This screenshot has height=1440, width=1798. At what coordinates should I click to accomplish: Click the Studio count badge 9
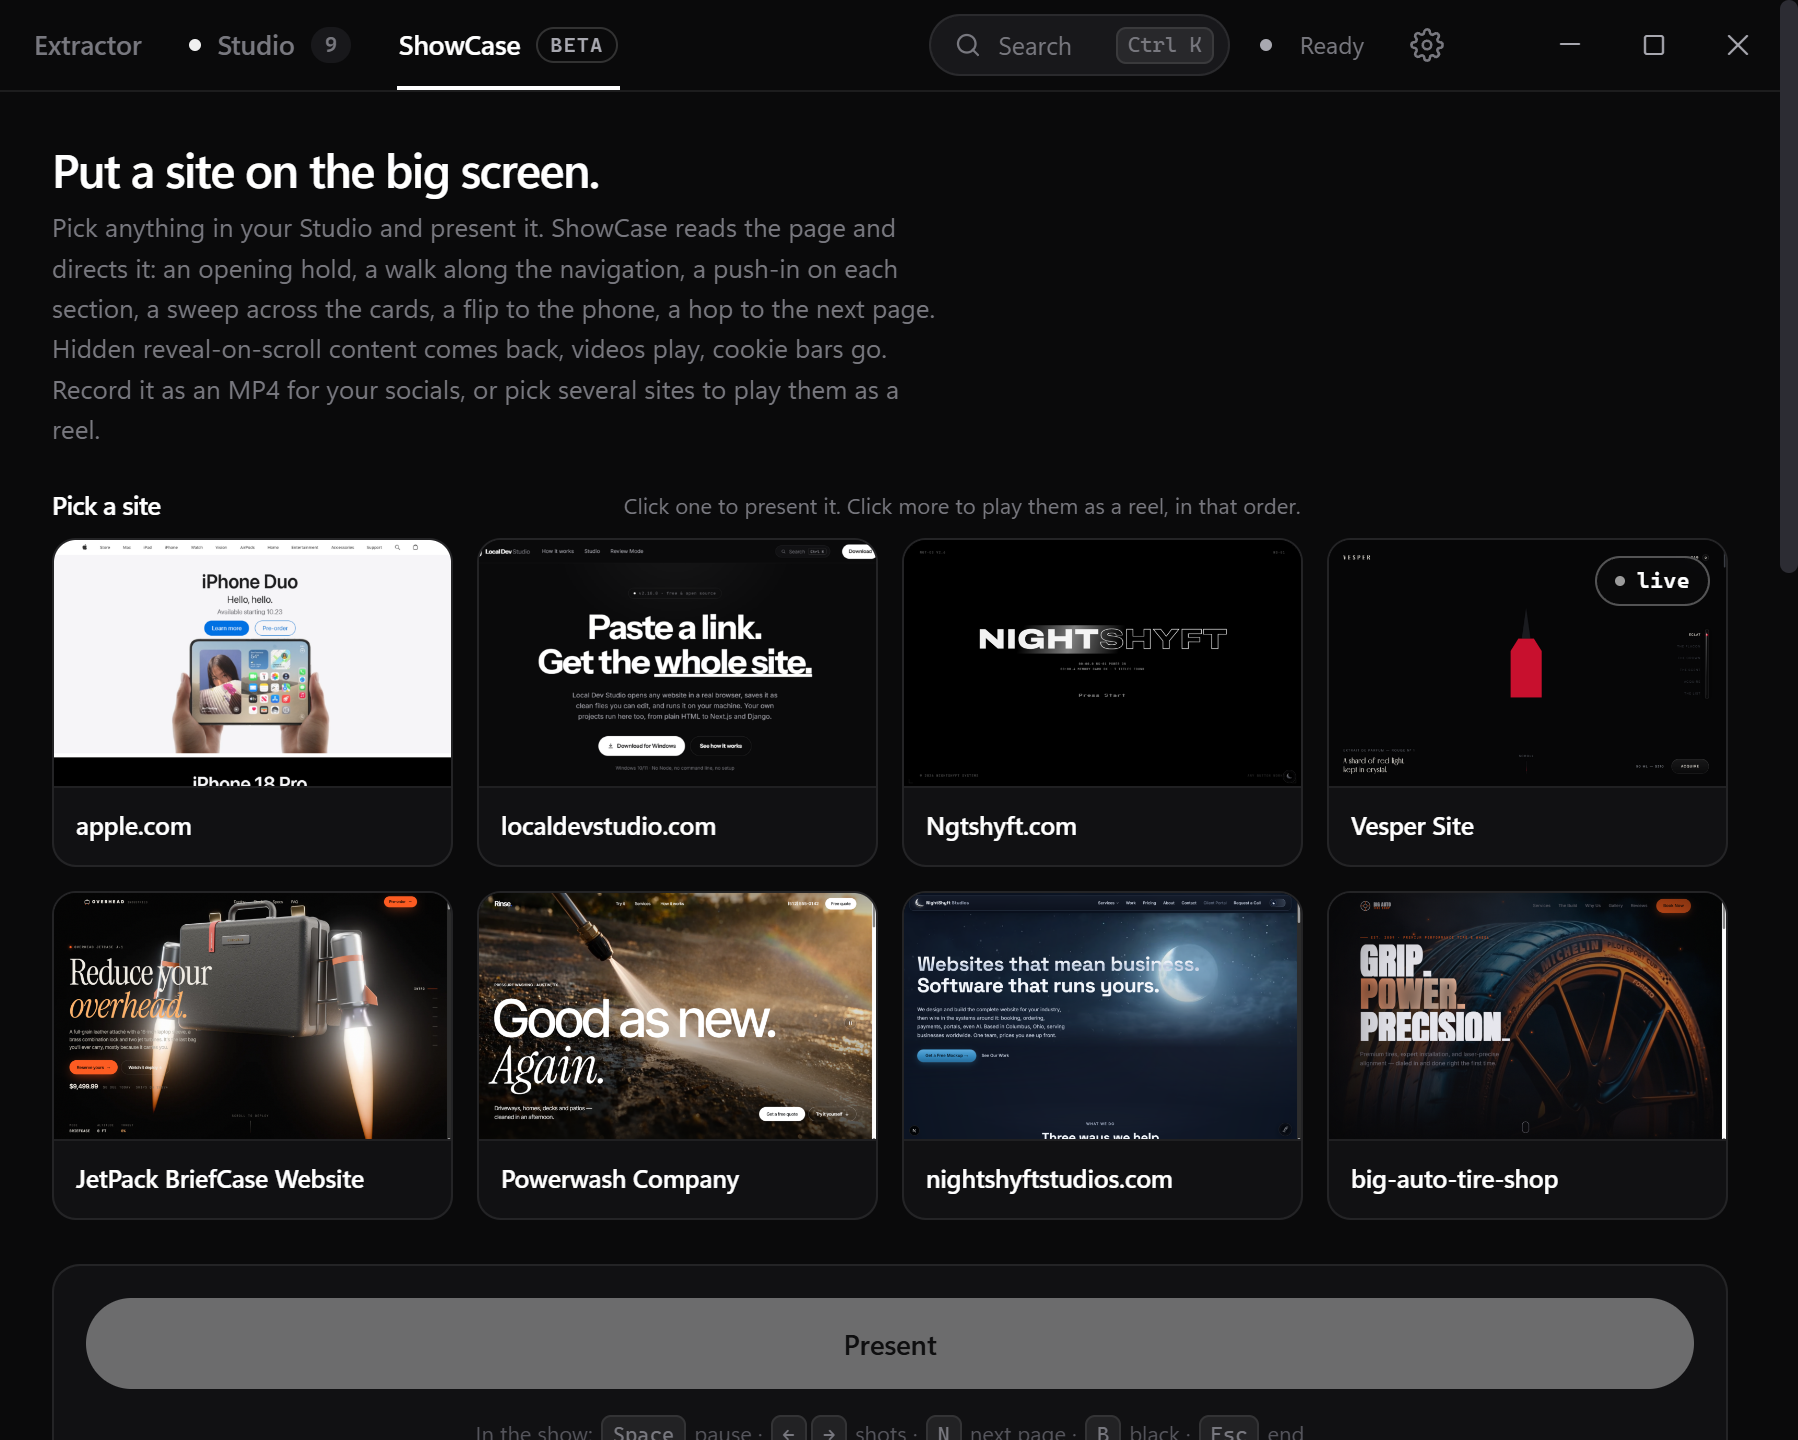pyautogui.click(x=331, y=45)
